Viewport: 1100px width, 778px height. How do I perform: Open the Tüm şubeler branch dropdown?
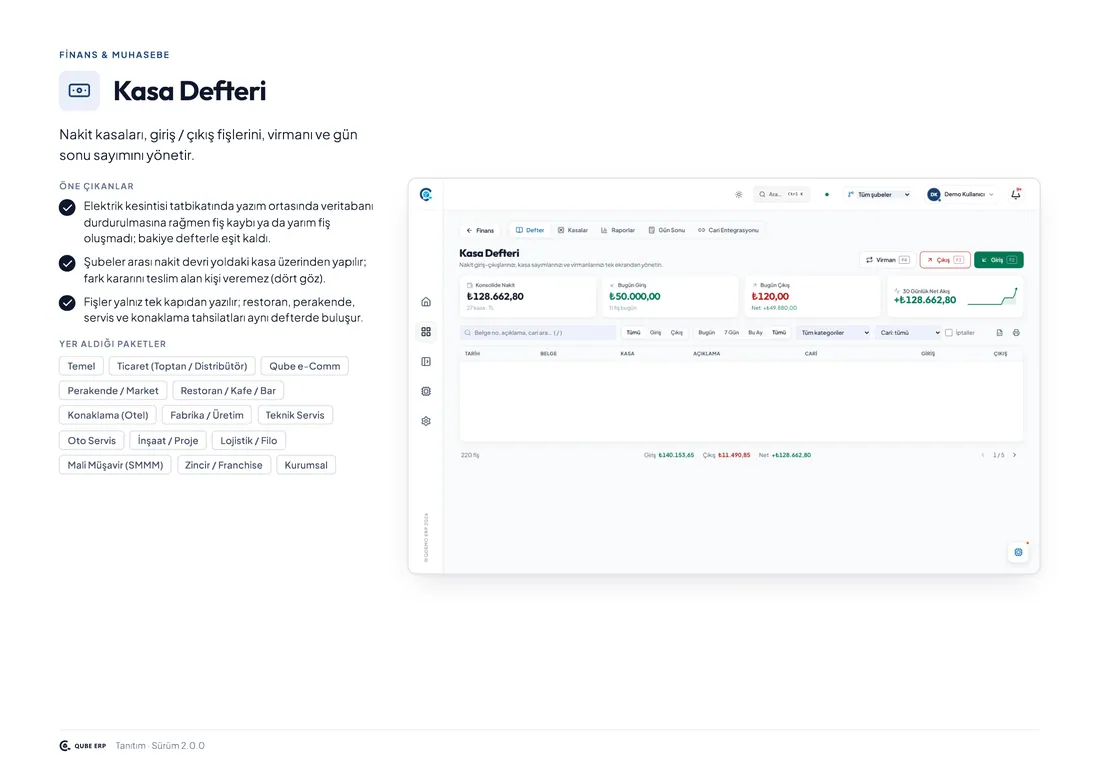click(878, 194)
